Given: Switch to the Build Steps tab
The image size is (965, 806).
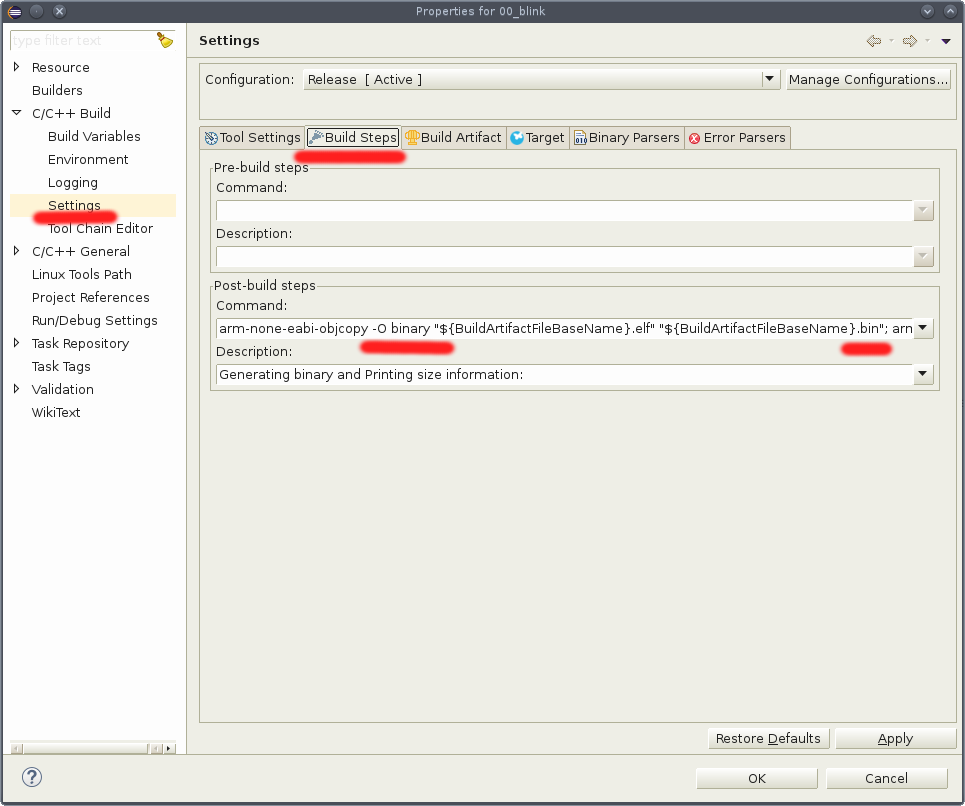Looking at the screenshot, I should click(x=351, y=137).
